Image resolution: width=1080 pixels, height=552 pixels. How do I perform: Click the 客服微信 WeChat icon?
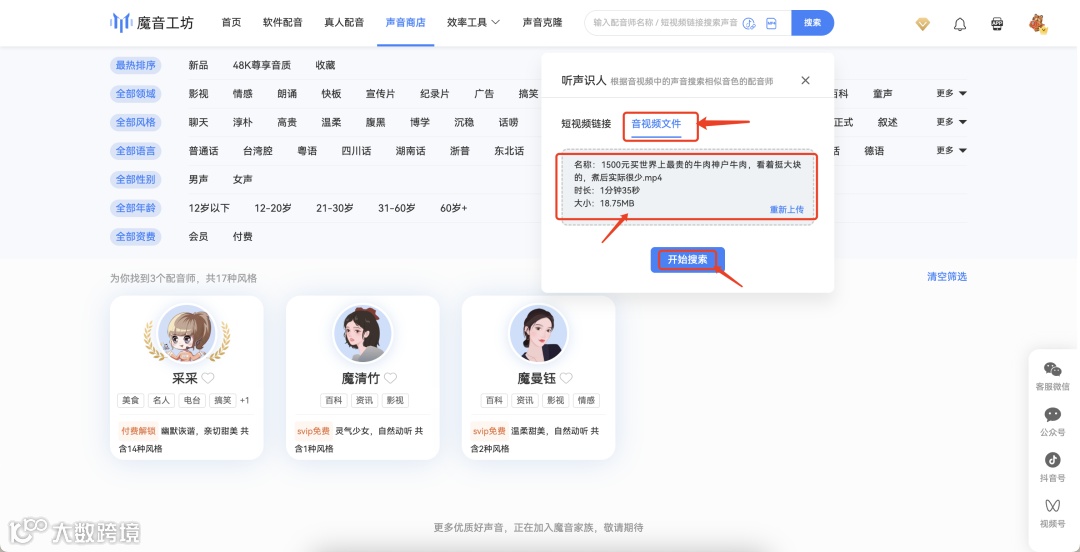pyautogui.click(x=1052, y=370)
